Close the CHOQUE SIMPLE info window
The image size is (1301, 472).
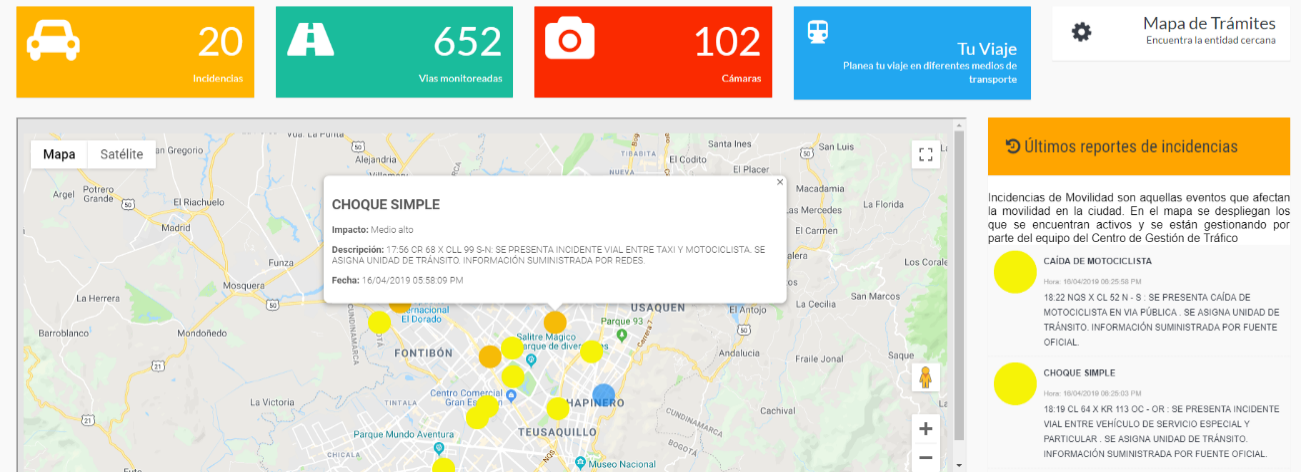(x=780, y=182)
